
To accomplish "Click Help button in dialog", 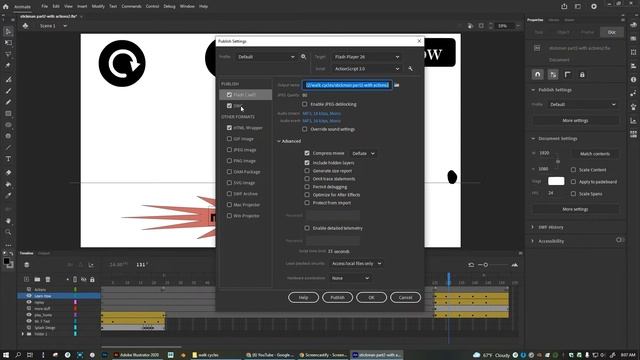I will pos(303,298).
